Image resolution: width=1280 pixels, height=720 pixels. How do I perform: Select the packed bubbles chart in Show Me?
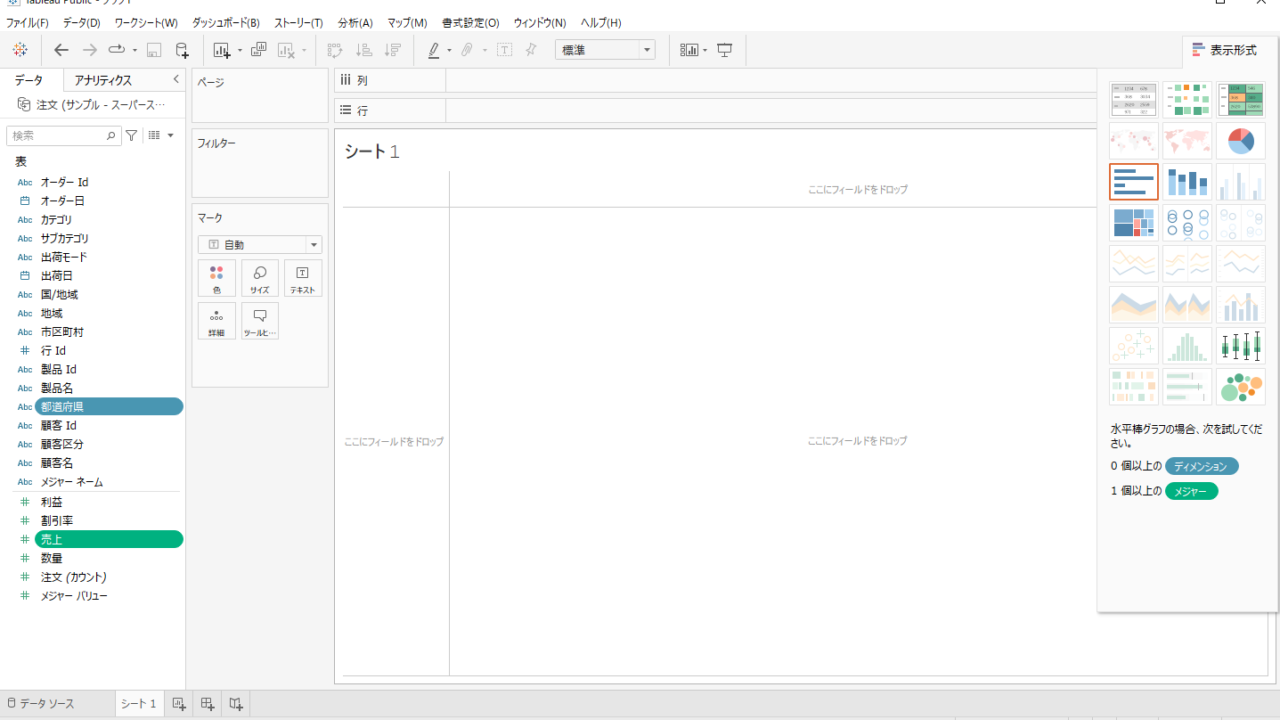pos(1241,387)
